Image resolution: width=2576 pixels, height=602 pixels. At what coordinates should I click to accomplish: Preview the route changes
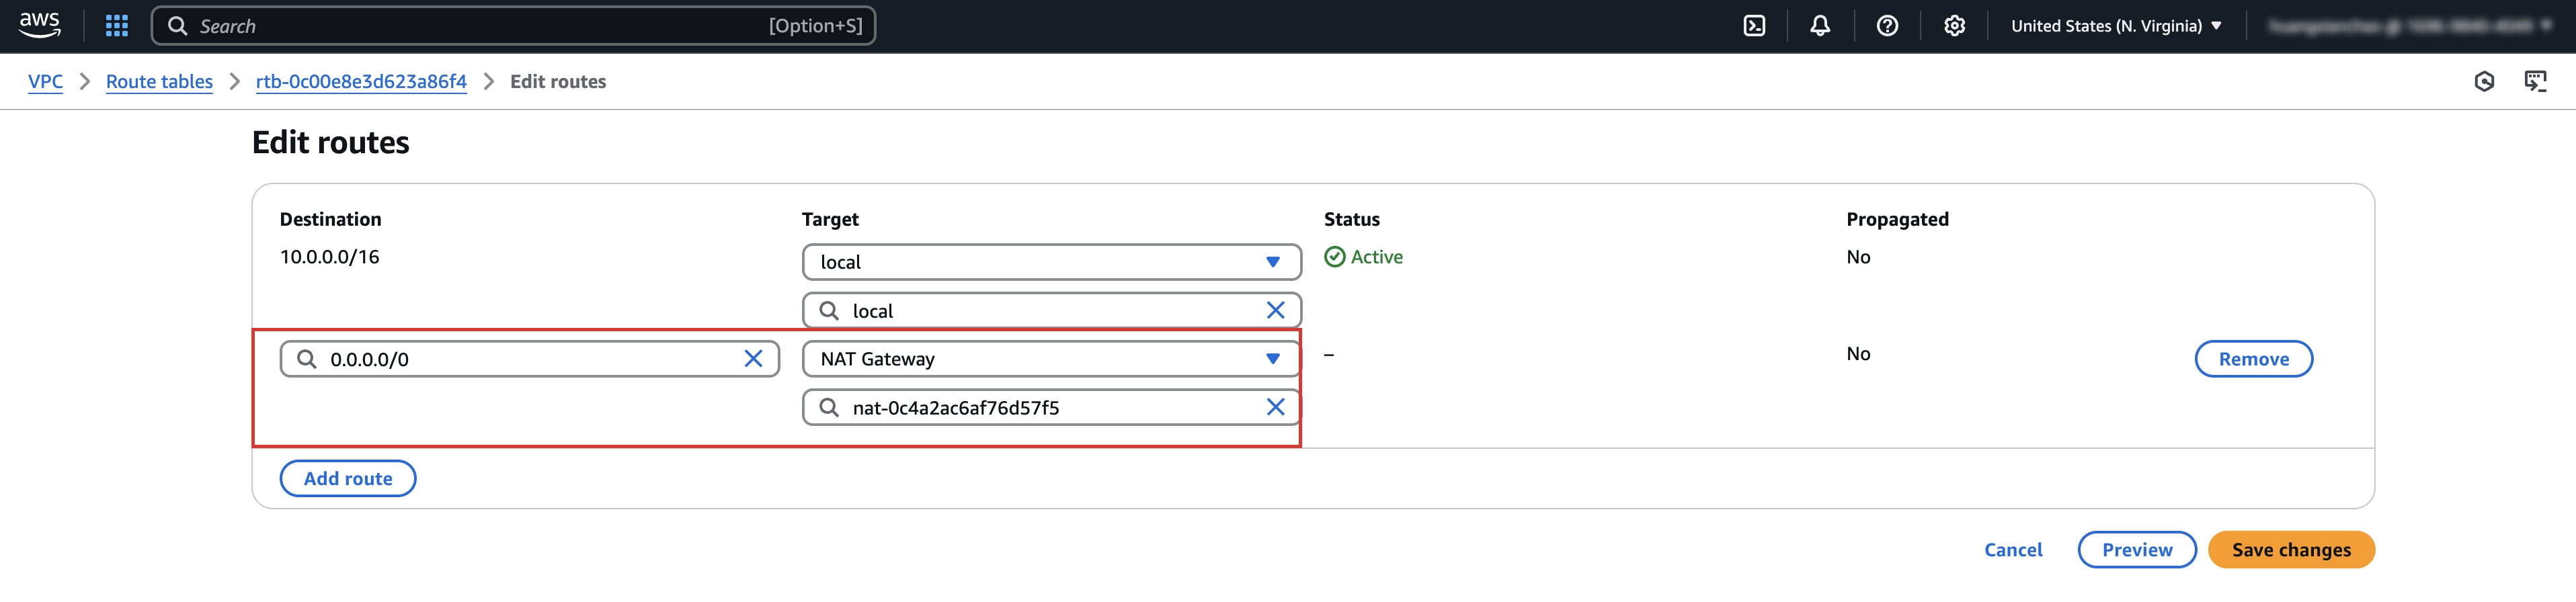[x=2137, y=550]
